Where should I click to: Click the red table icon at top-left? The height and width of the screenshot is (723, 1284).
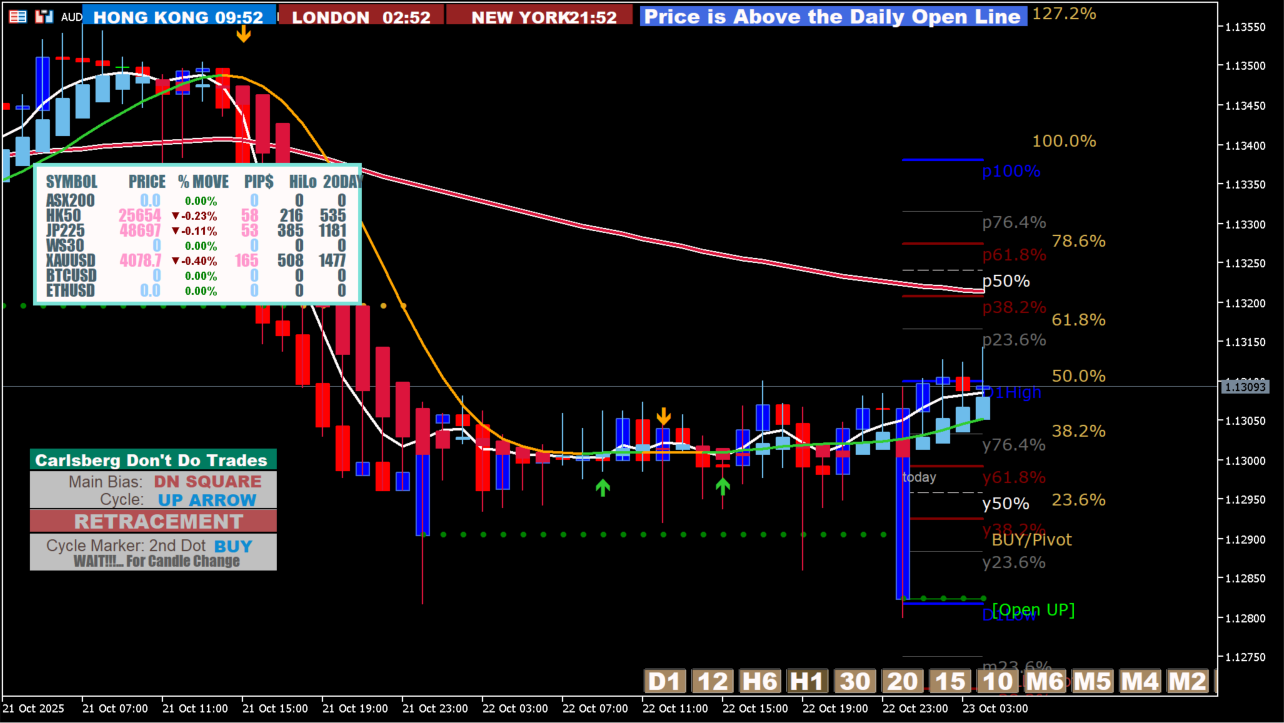(18, 16)
